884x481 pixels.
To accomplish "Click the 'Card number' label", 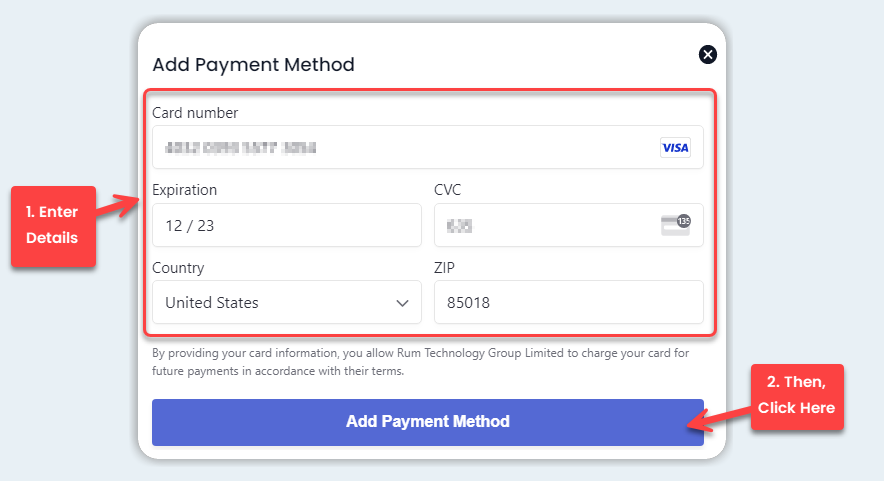I will (195, 113).
